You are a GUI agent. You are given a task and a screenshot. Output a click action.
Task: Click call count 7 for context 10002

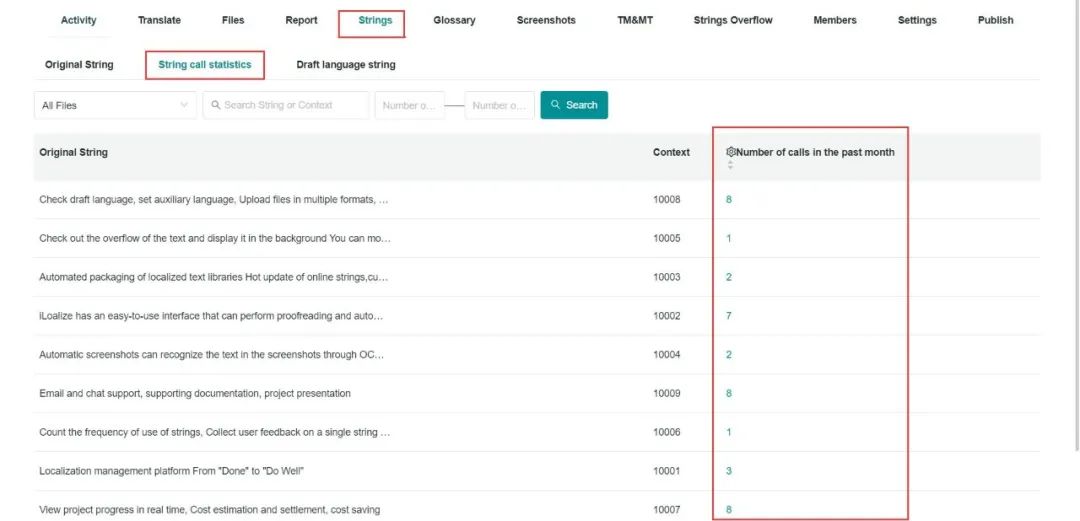coord(729,316)
